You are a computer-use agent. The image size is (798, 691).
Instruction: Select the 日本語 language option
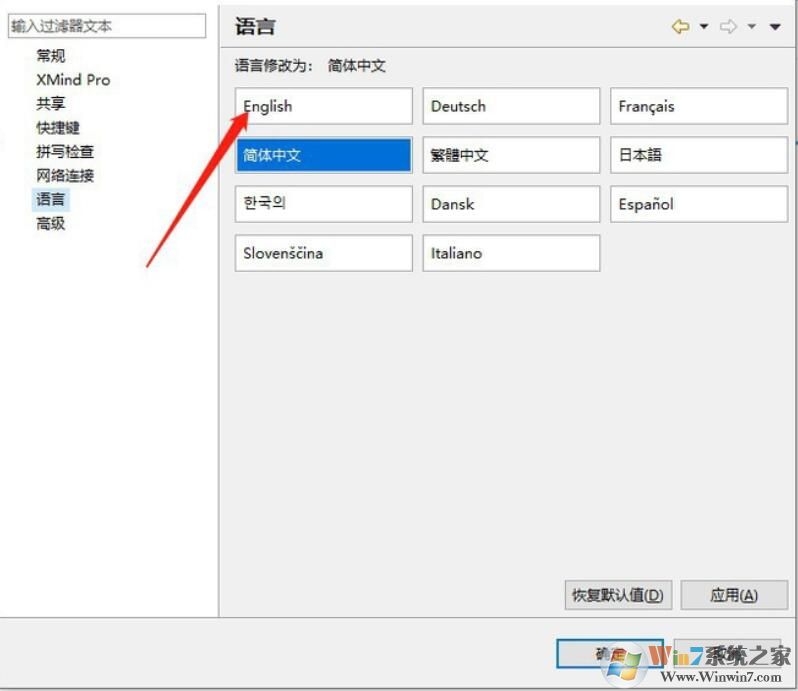[699, 155]
